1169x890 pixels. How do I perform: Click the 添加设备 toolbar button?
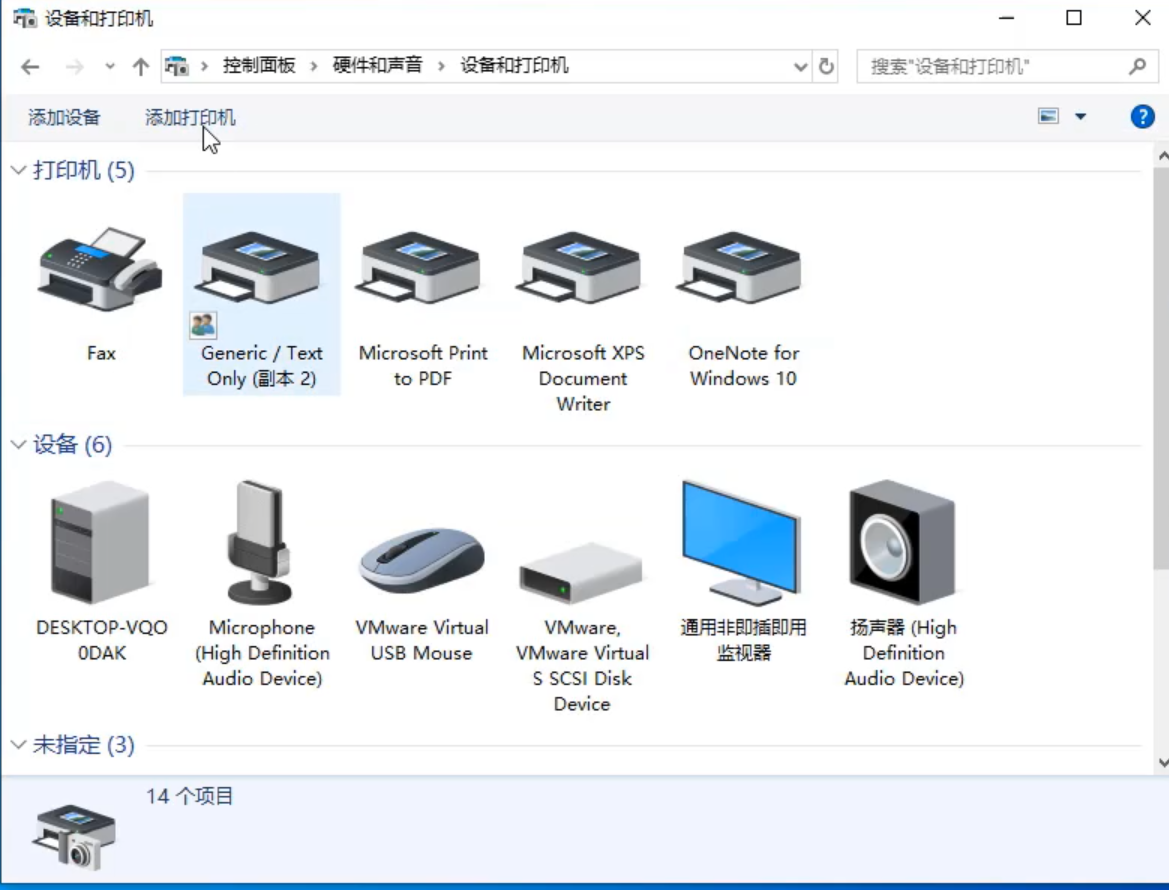[x=64, y=118]
